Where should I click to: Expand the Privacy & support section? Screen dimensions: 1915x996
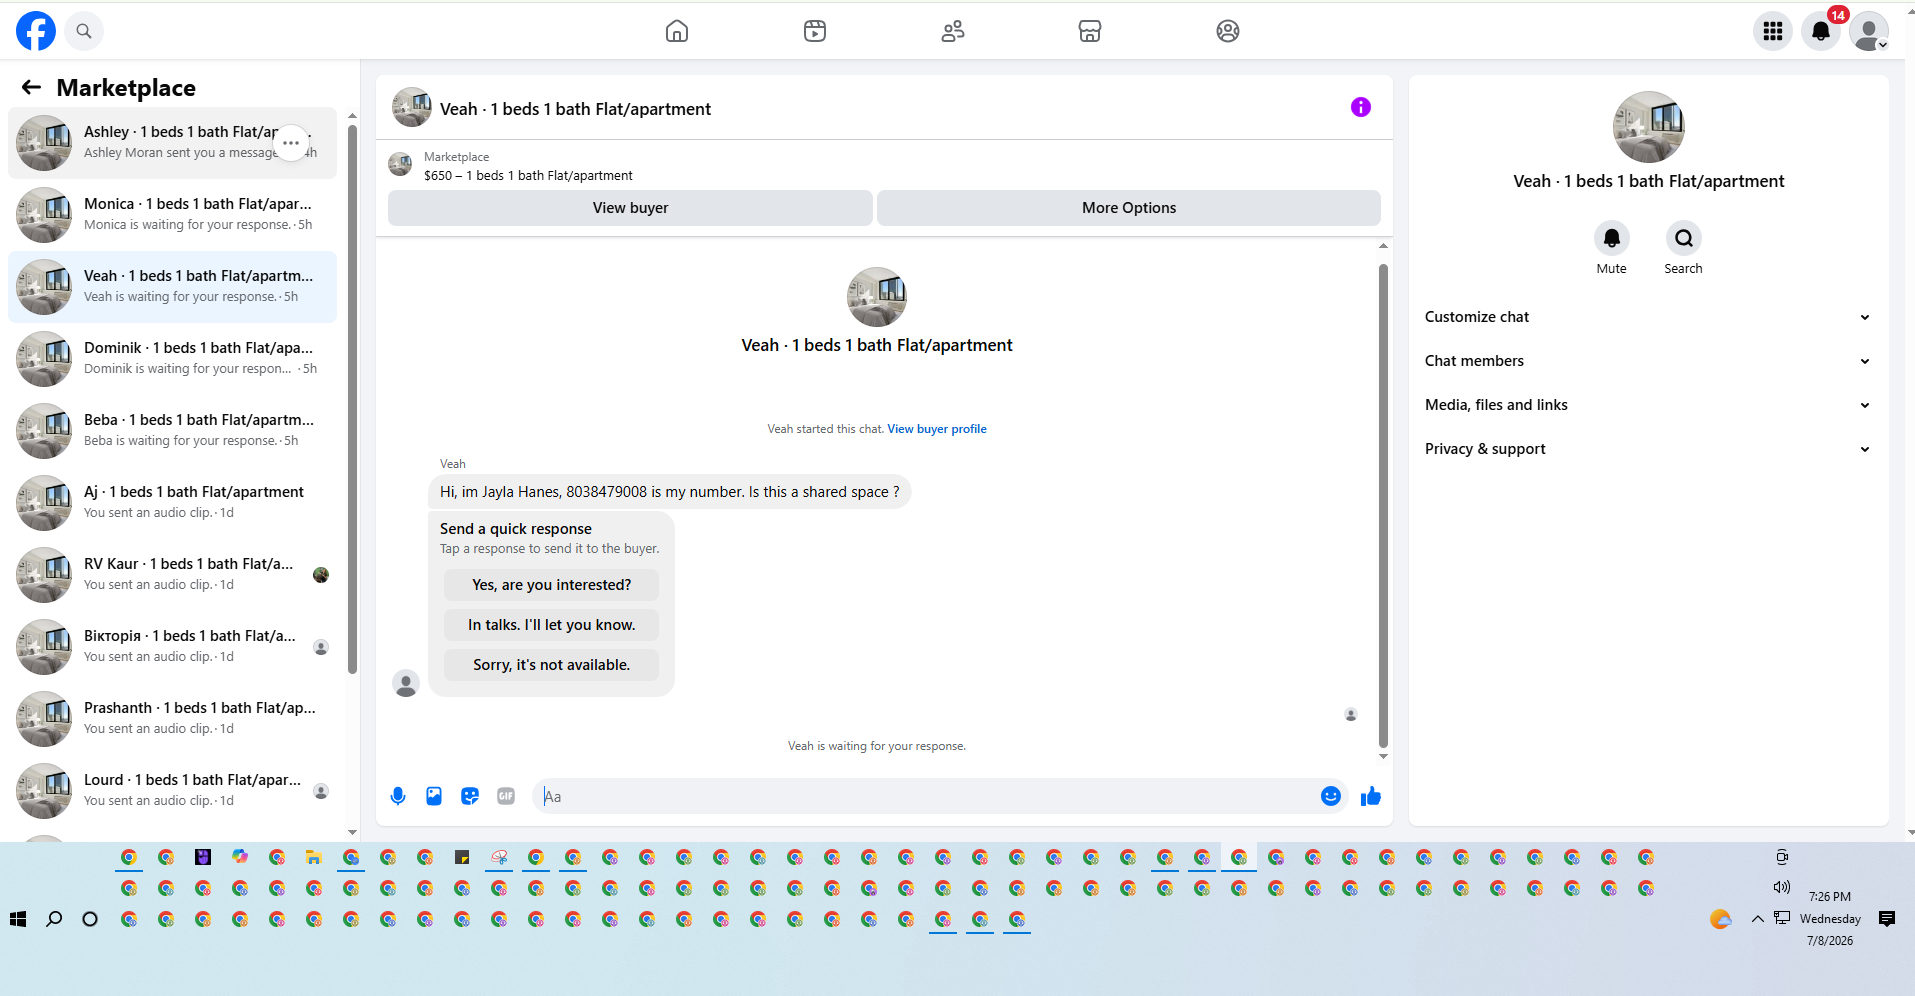click(1648, 449)
